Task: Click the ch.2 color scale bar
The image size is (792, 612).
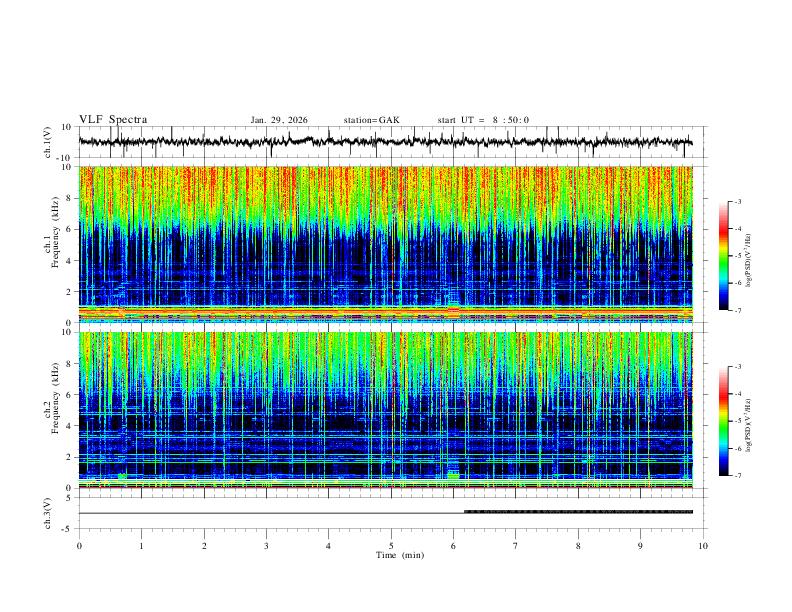Action: pyautogui.click(x=723, y=421)
